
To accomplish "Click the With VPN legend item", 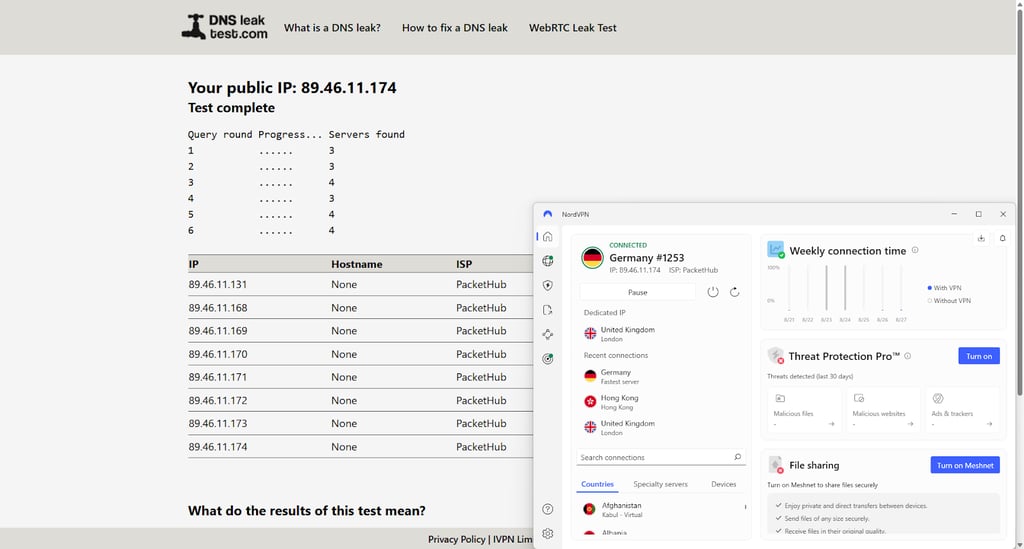I will coord(944,288).
